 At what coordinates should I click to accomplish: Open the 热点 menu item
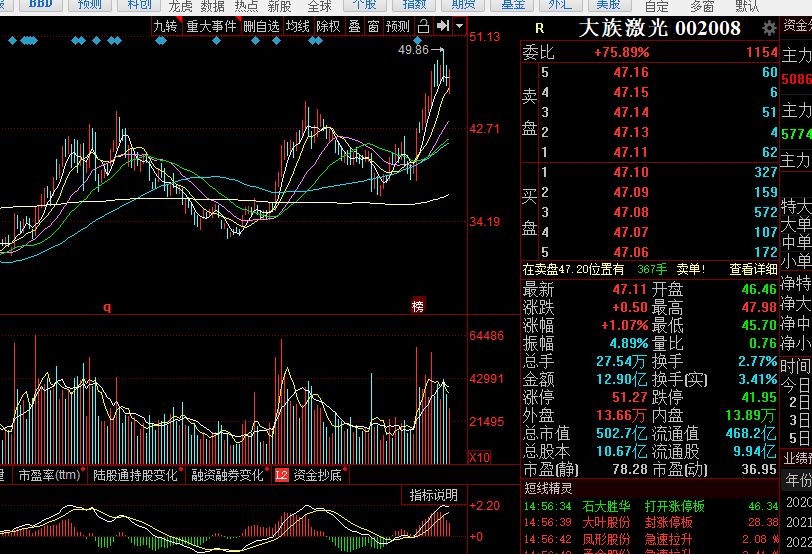coord(246,6)
